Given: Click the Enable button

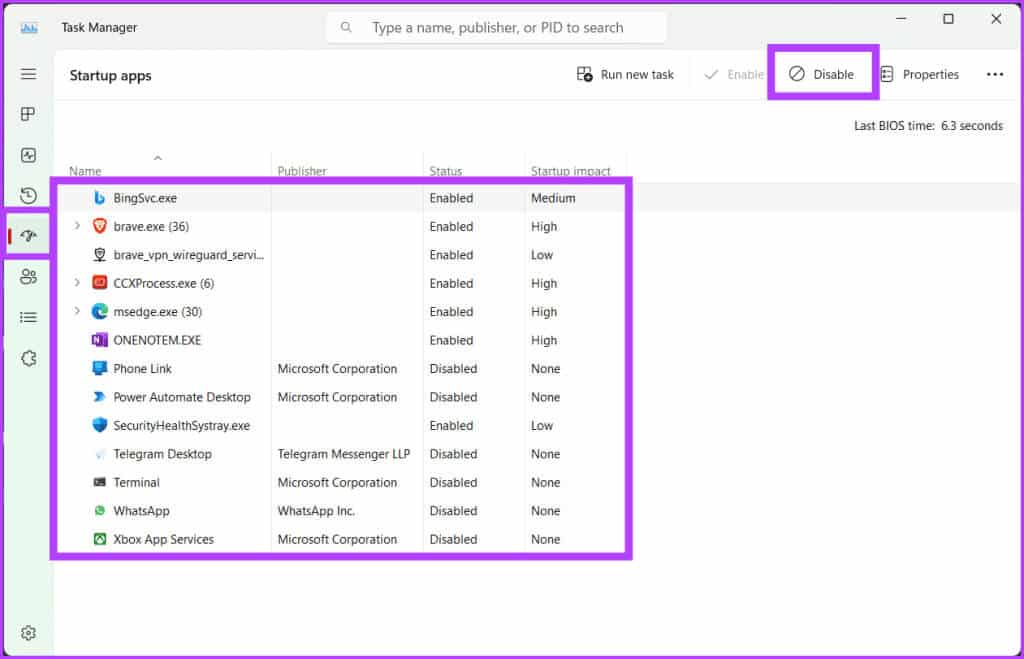Looking at the screenshot, I should point(733,74).
